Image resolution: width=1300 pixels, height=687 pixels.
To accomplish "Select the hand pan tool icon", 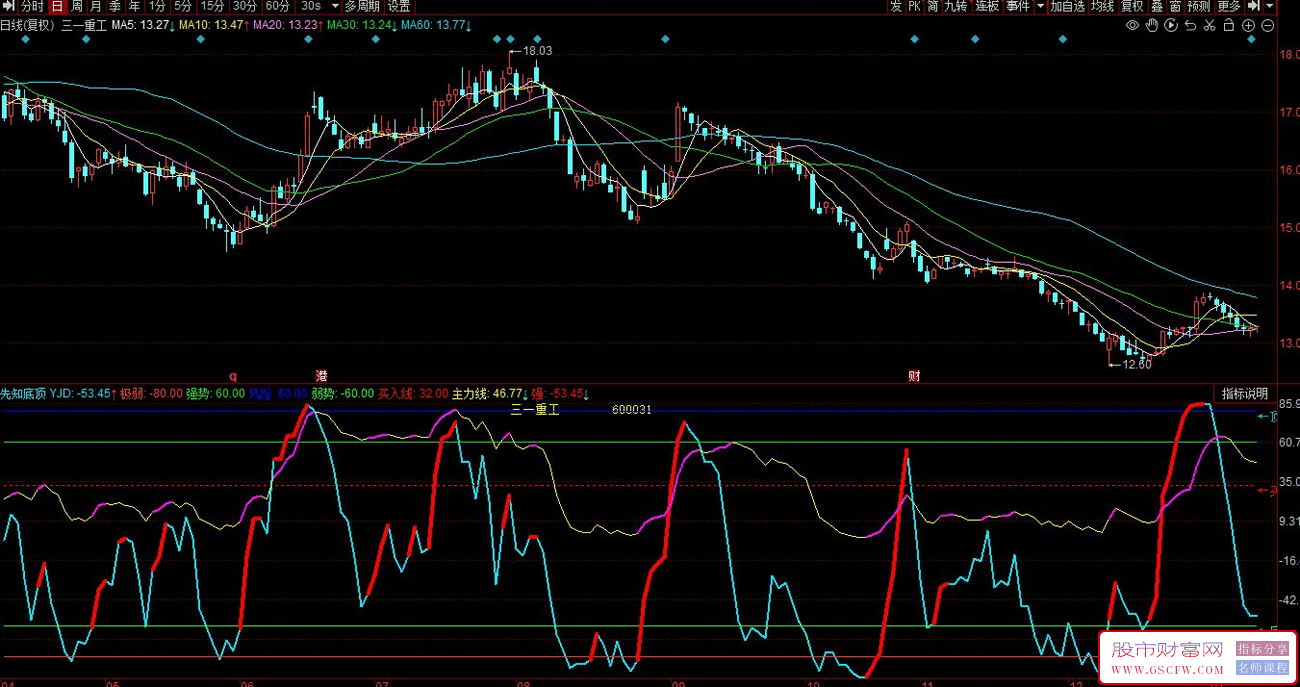I will pos(1152,25).
